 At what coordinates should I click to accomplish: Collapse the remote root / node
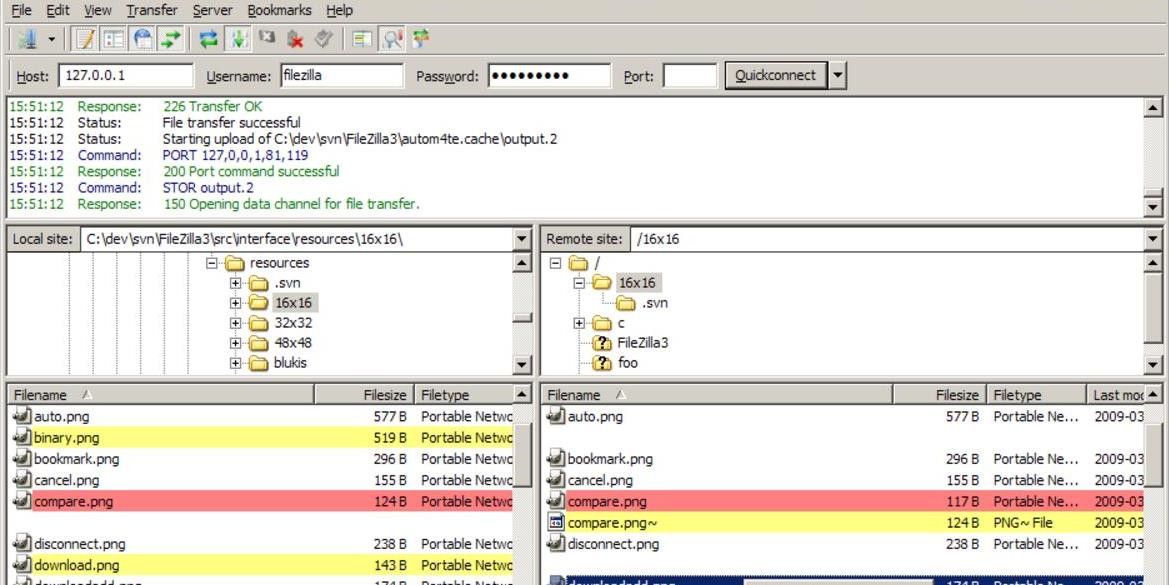(x=555, y=263)
